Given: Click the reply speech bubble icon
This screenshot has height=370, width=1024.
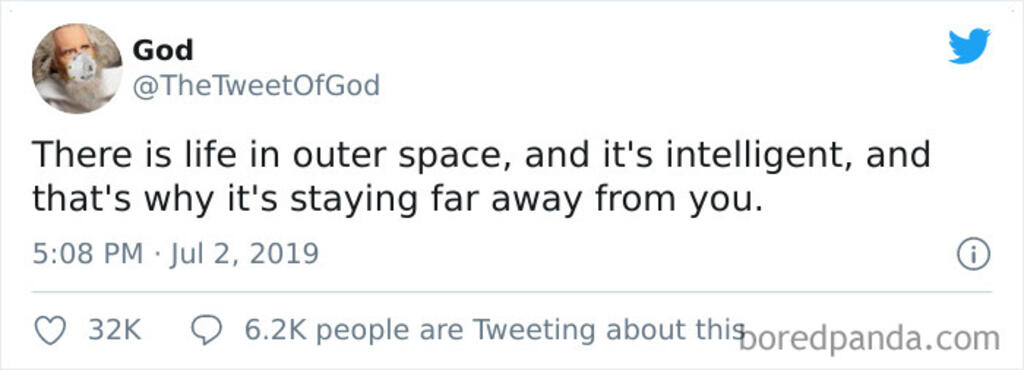Looking at the screenshot, I should pyautogui.click(x=206, y=331).
